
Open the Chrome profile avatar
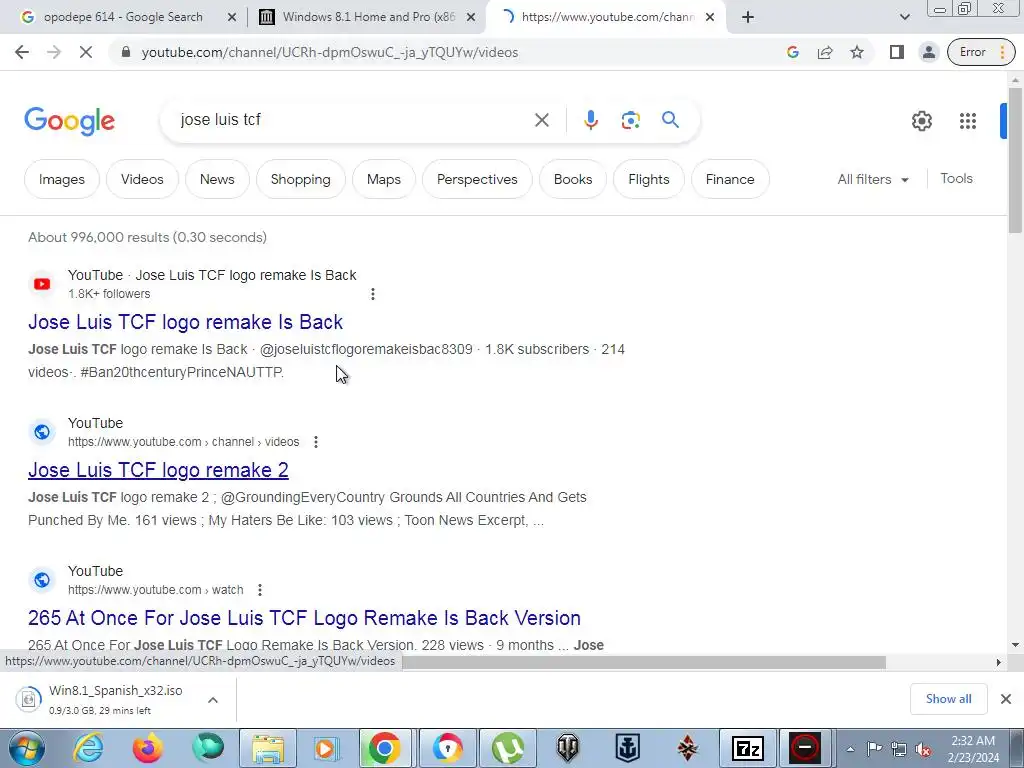(929, 52)
